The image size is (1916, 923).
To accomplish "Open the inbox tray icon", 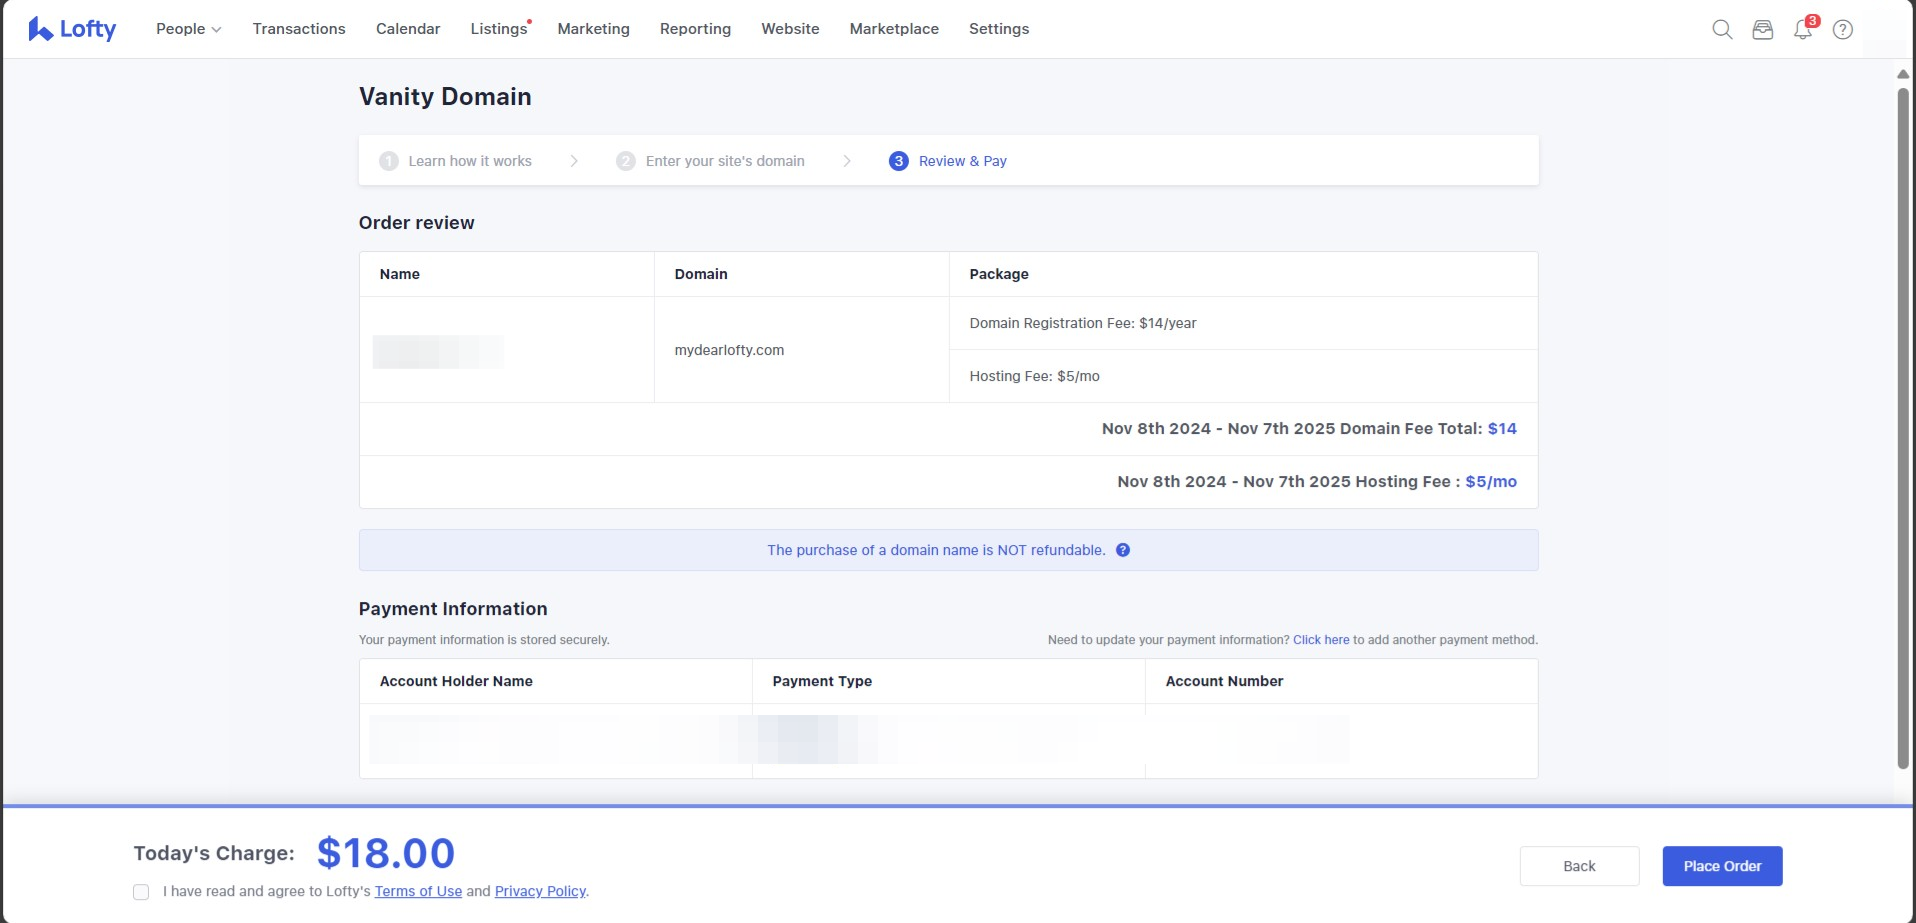I will pyautogui.click(x=1762, y=30).
